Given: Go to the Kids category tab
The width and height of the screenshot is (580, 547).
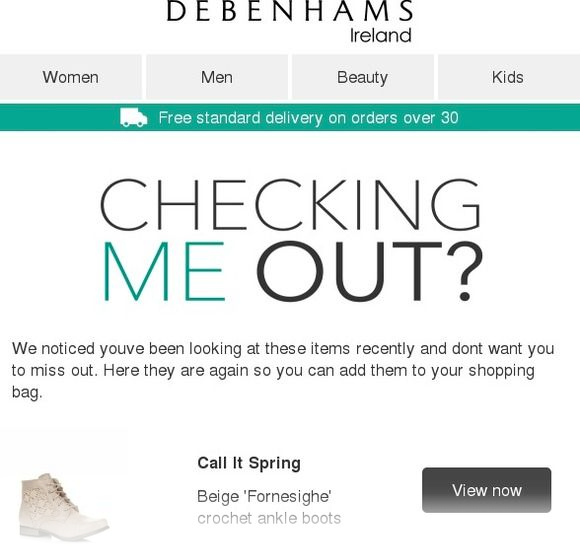Looking at the screenshot, I should tap(509, 77).
